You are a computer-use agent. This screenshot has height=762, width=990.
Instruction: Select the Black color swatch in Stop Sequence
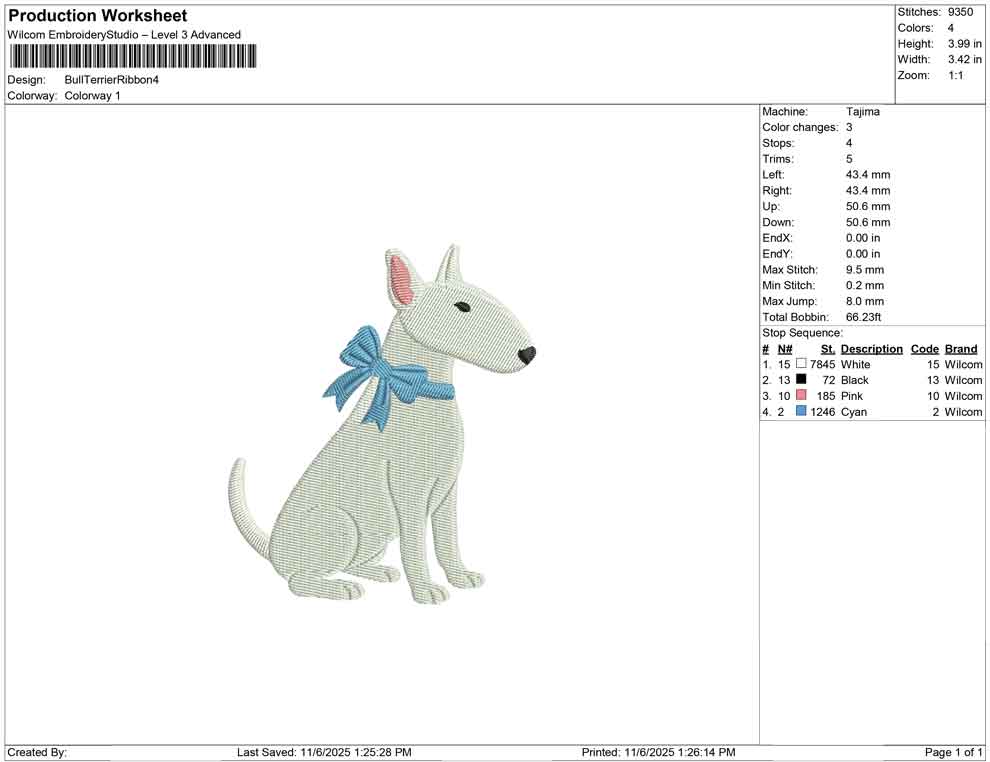[x=800, y=380]
